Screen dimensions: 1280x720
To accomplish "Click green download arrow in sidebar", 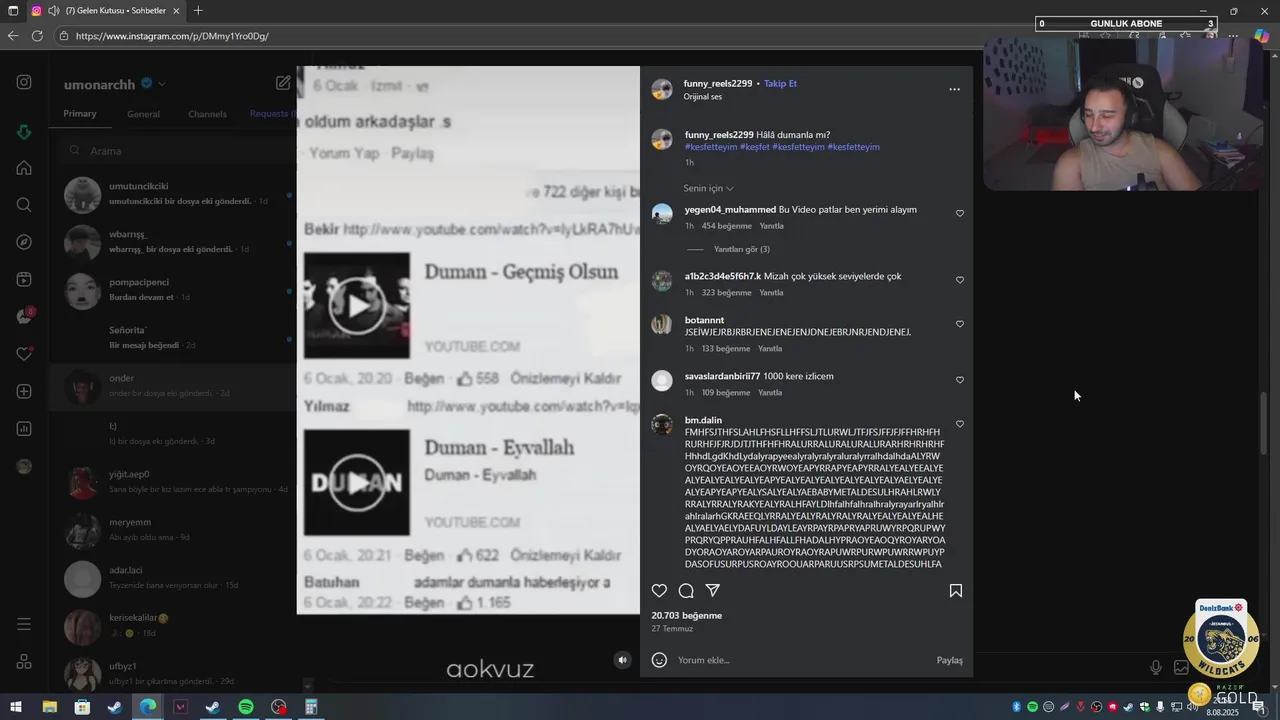I will [x=24, y=132].
